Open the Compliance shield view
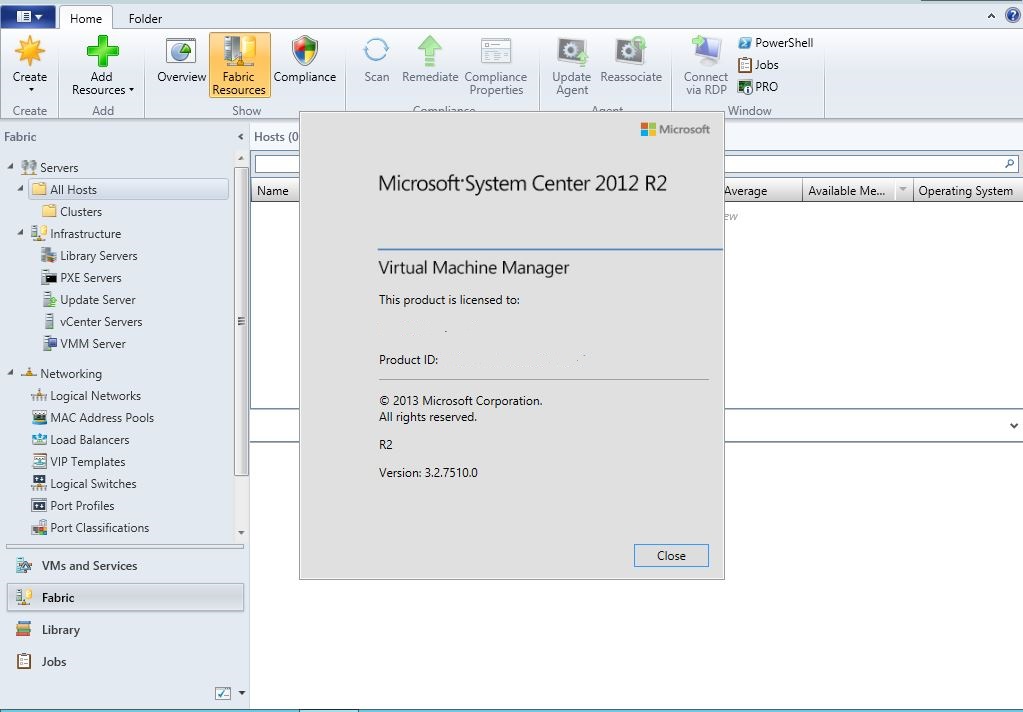Viewport: 1023px width, 712px height. [x=305, y=61]
